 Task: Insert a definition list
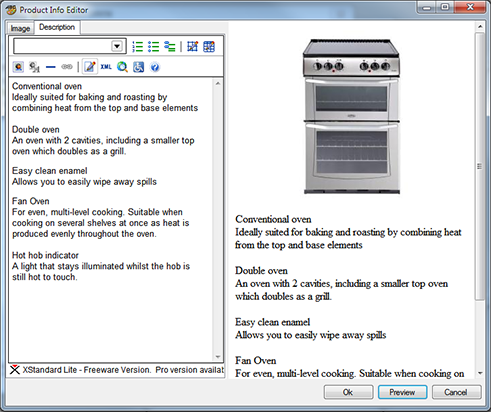click(170, 47)
